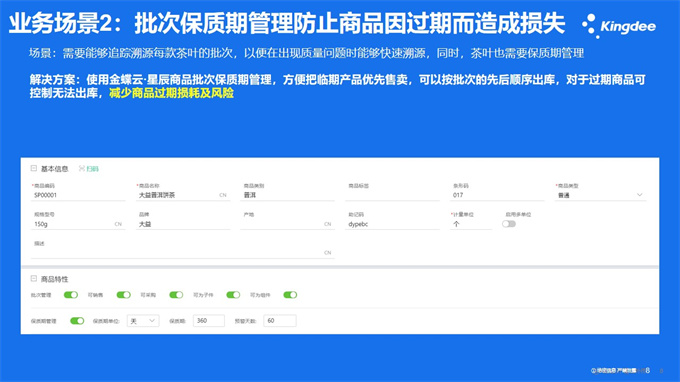The image size is (680, 382).
Task: Click the 扫码 scan icon
Action: click(82, 169)
